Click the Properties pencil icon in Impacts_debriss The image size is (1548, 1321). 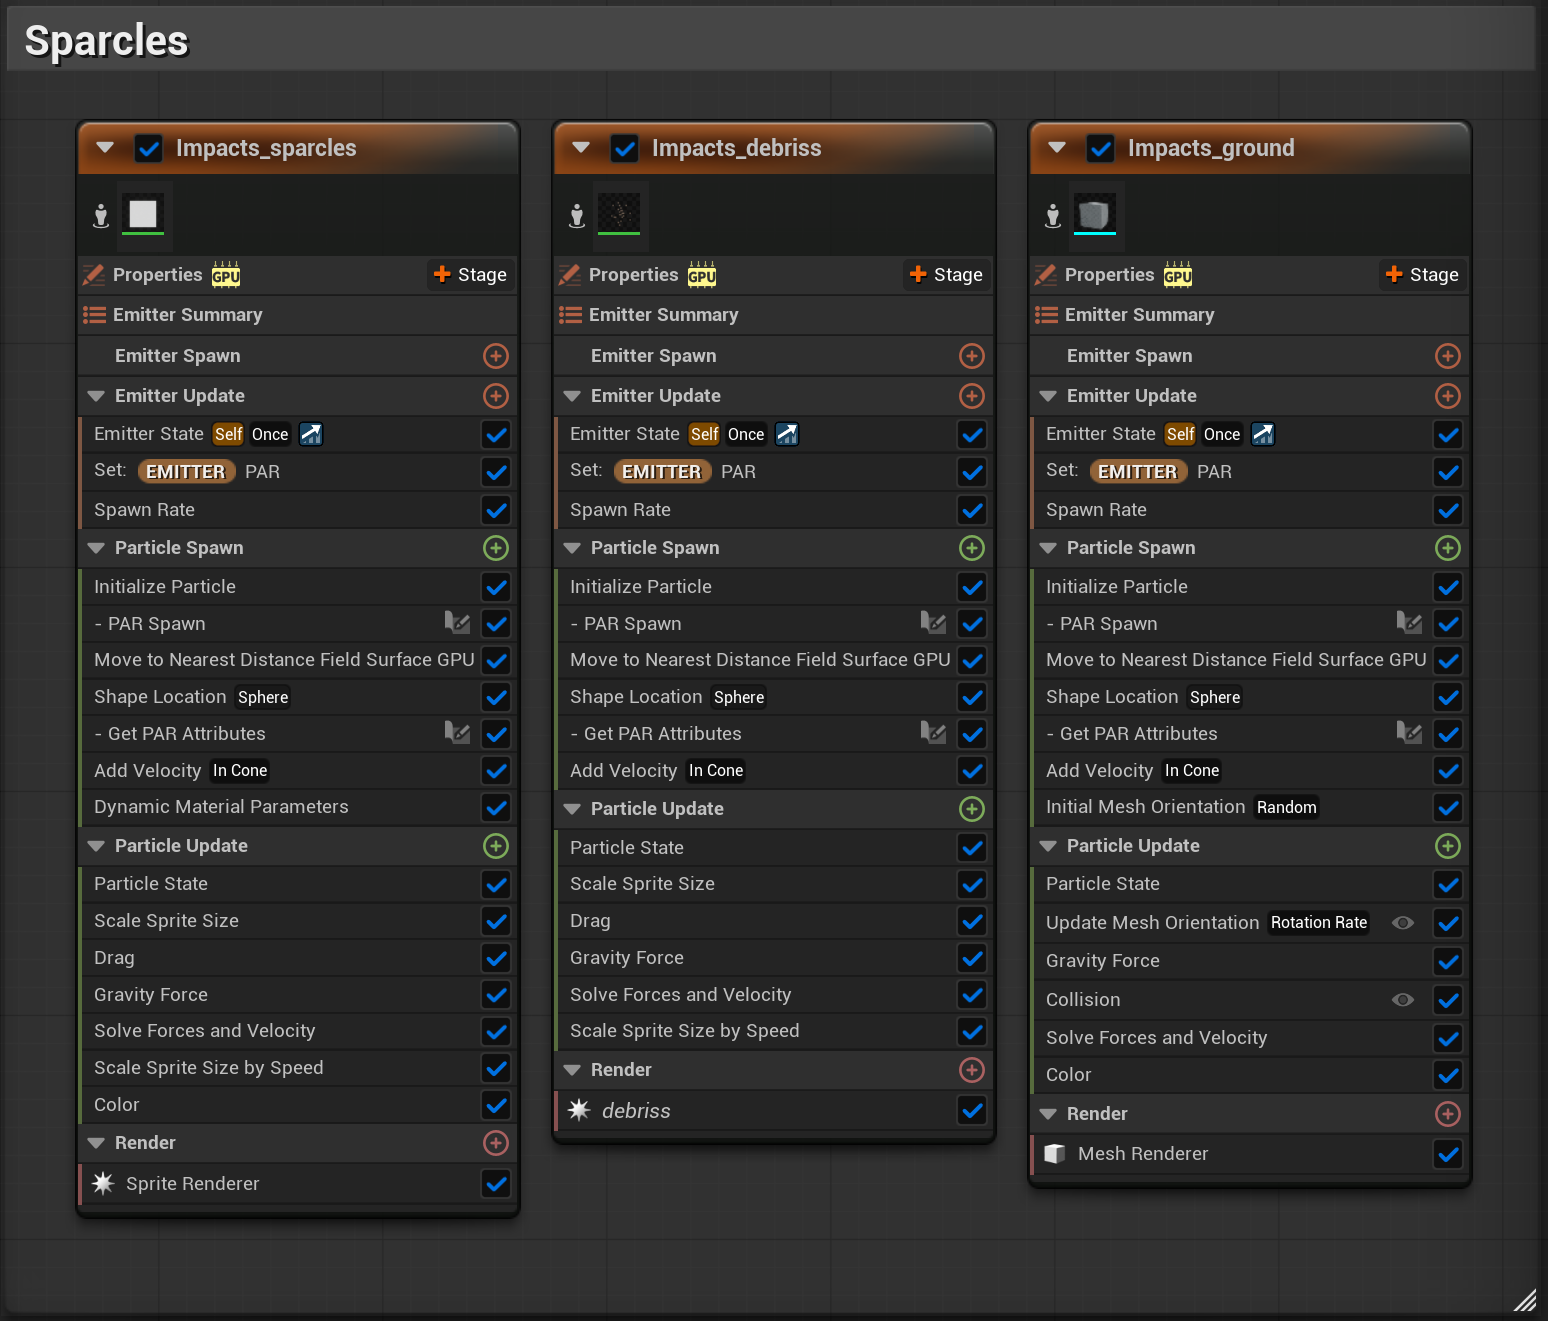pyautogui.click(x=570, y=275)
